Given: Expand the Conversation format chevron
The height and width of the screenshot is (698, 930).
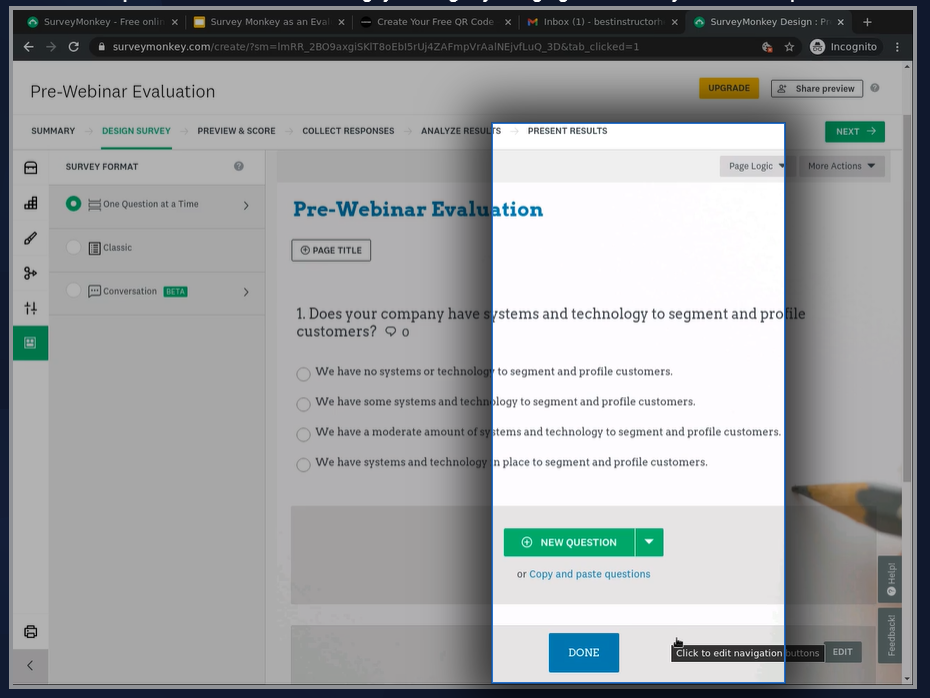Looking at the screenshot, I should 246,292.
